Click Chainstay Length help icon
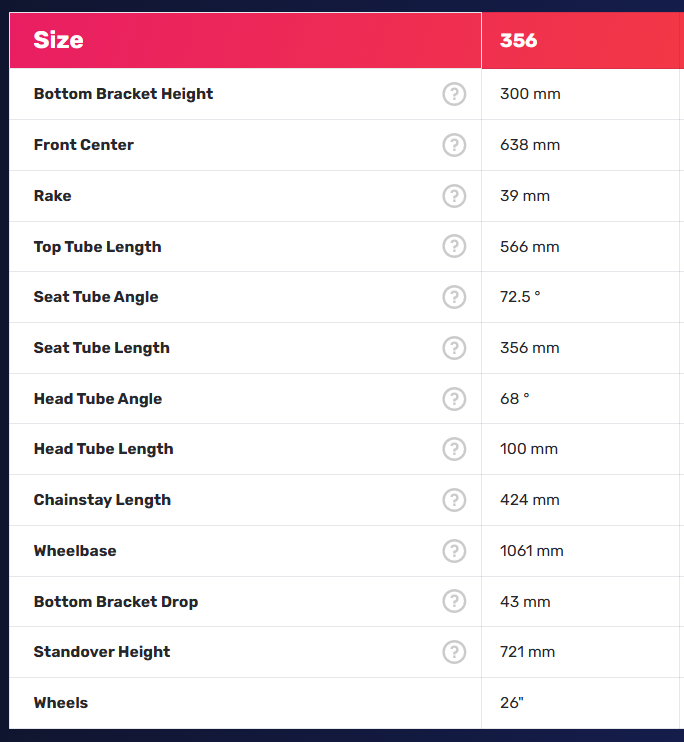Image resolution: width=684 pixels, height=742 pixels. pyautogui.click(x=454, y=500)
